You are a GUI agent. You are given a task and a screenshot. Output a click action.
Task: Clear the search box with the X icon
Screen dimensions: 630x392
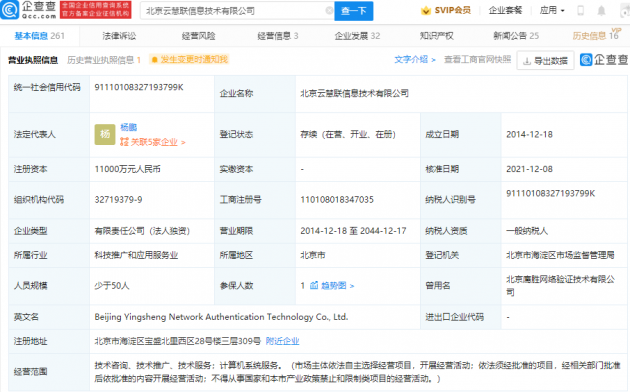(329, 10)
